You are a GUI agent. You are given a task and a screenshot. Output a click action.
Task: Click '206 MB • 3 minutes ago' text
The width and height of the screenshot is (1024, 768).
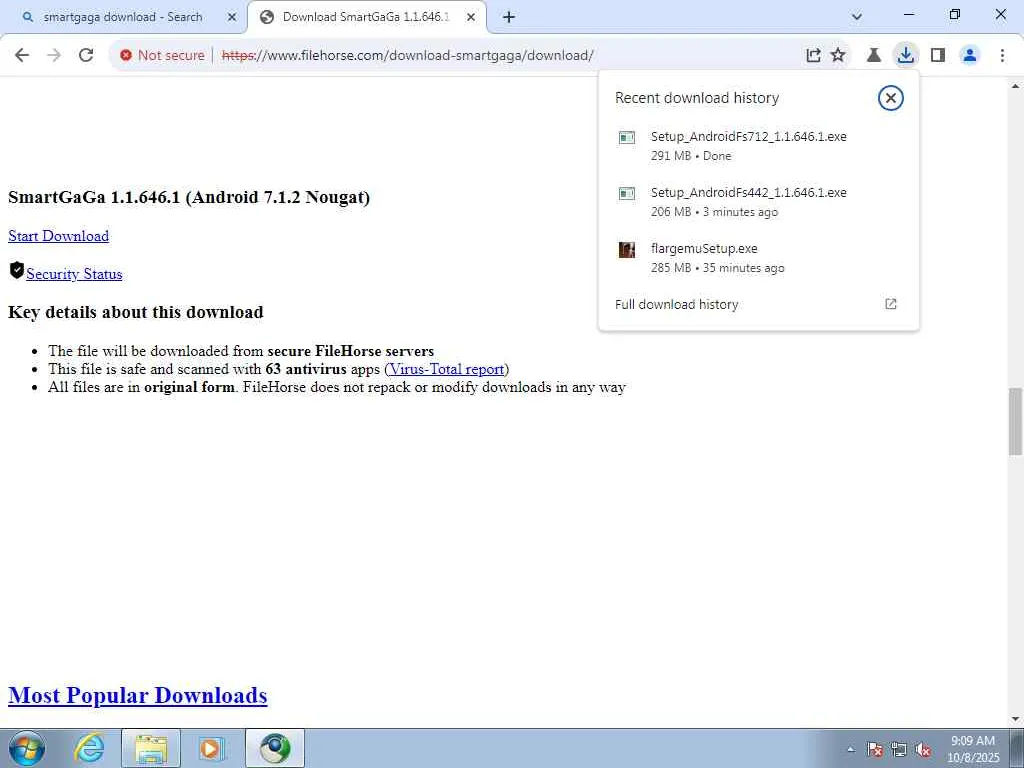click(x=714, y=212)
